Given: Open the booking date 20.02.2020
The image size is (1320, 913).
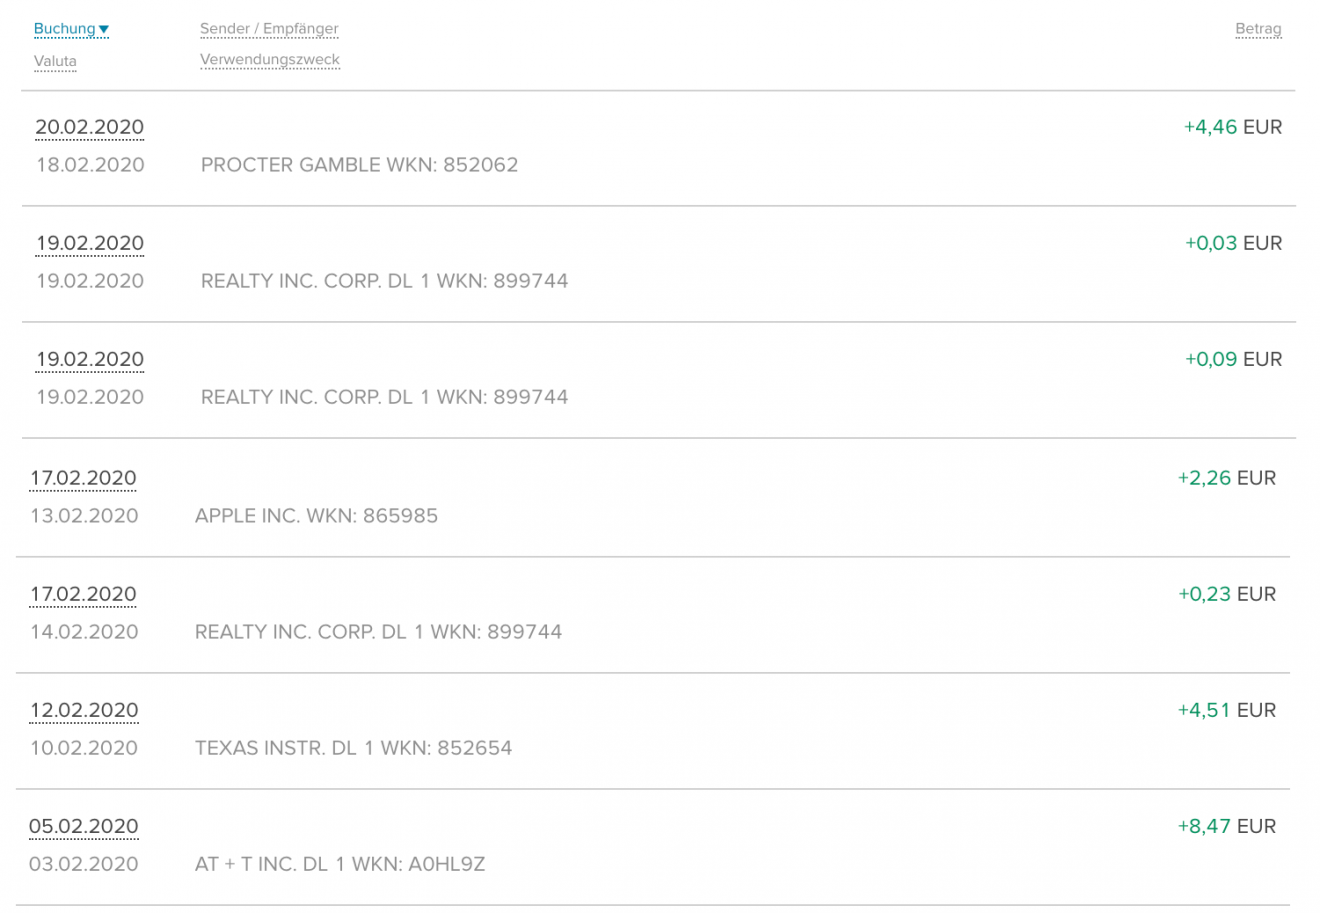Looking at the screenshot, I should click(x=89, y=127).
